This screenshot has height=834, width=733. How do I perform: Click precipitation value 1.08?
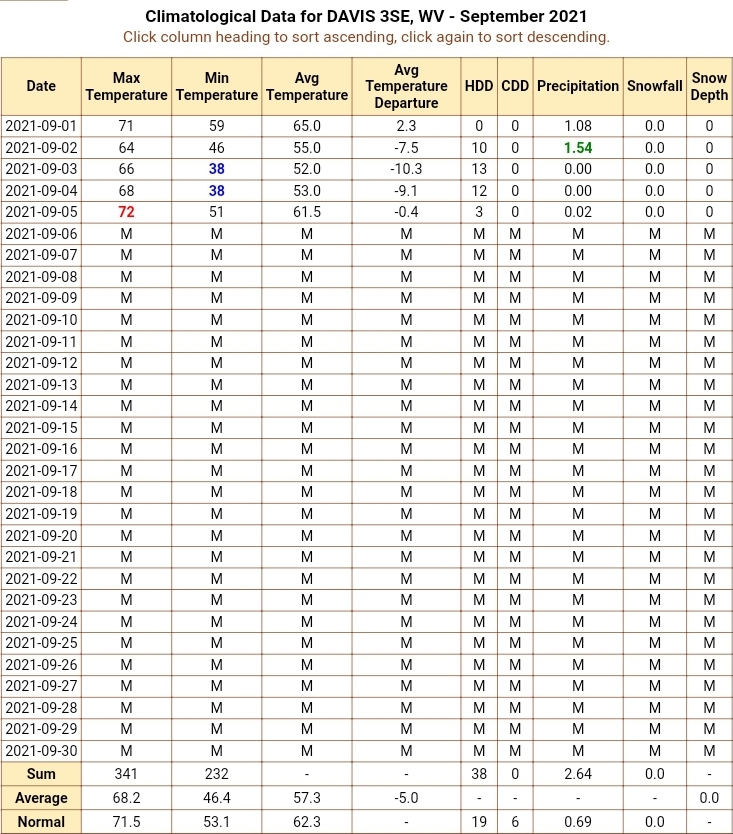click(578, 126)
